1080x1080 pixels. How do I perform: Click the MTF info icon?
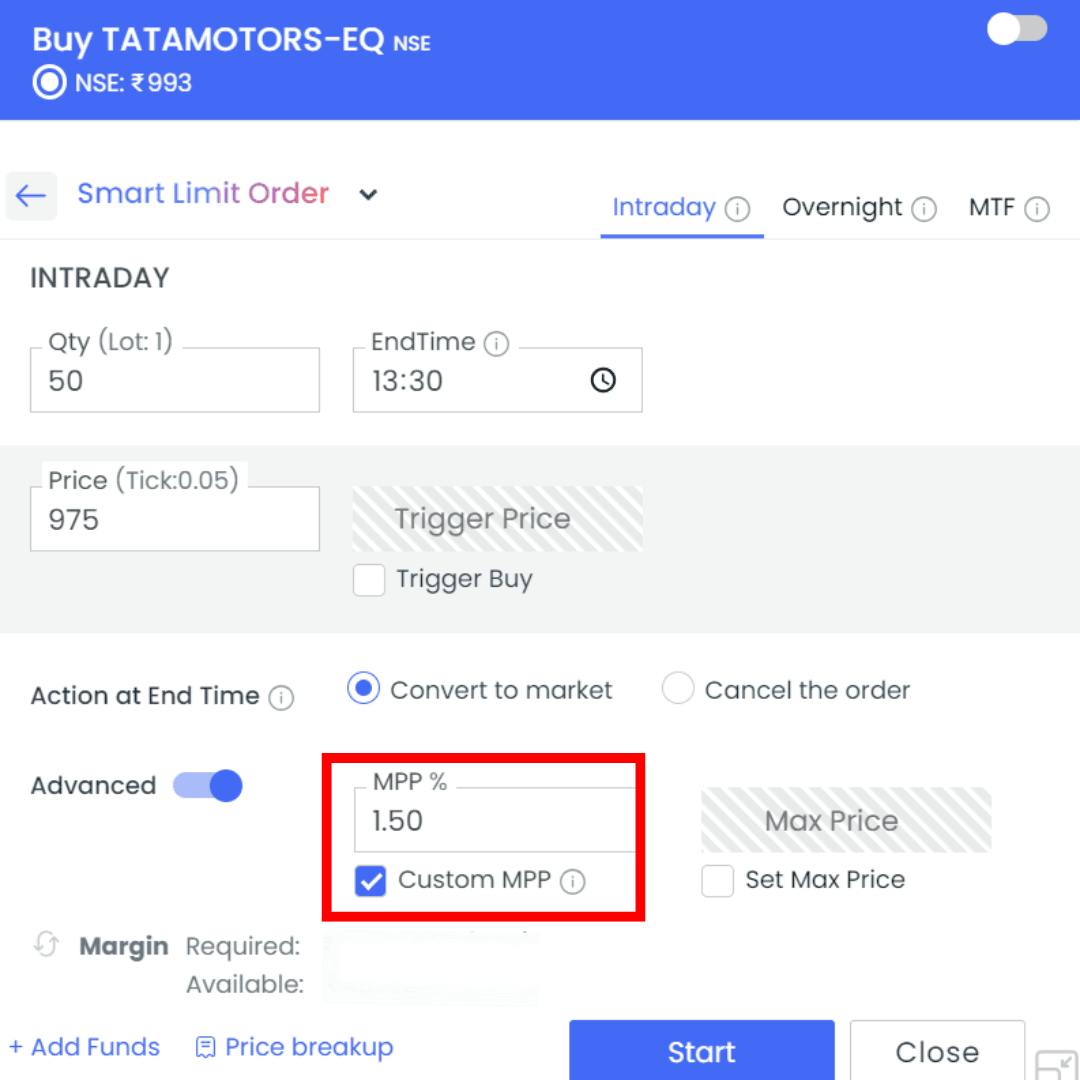pos(1037,209)
